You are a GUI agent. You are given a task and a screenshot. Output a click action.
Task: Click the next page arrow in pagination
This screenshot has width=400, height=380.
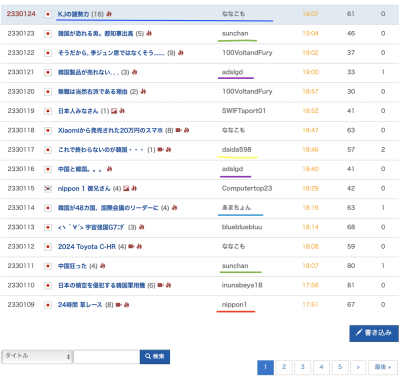tap(358, 367)
